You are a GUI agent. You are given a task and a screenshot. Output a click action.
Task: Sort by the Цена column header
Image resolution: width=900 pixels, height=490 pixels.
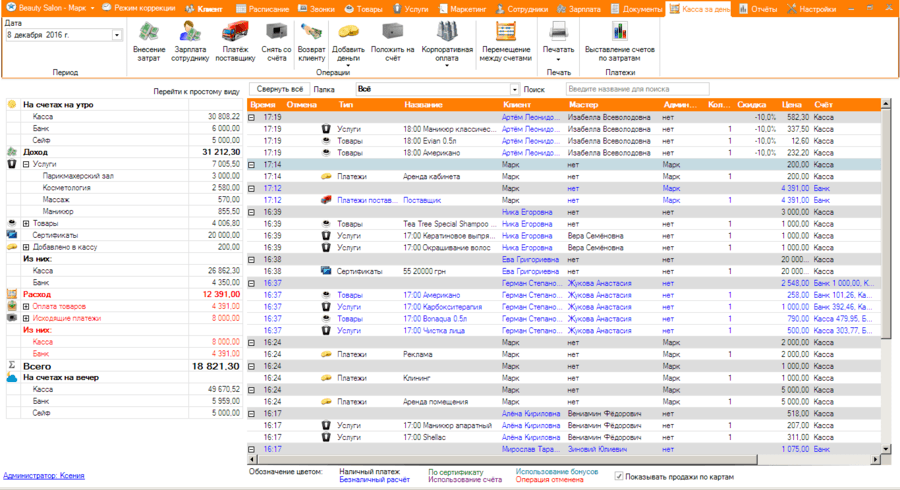pyautogui.click(x=791, y=104)
